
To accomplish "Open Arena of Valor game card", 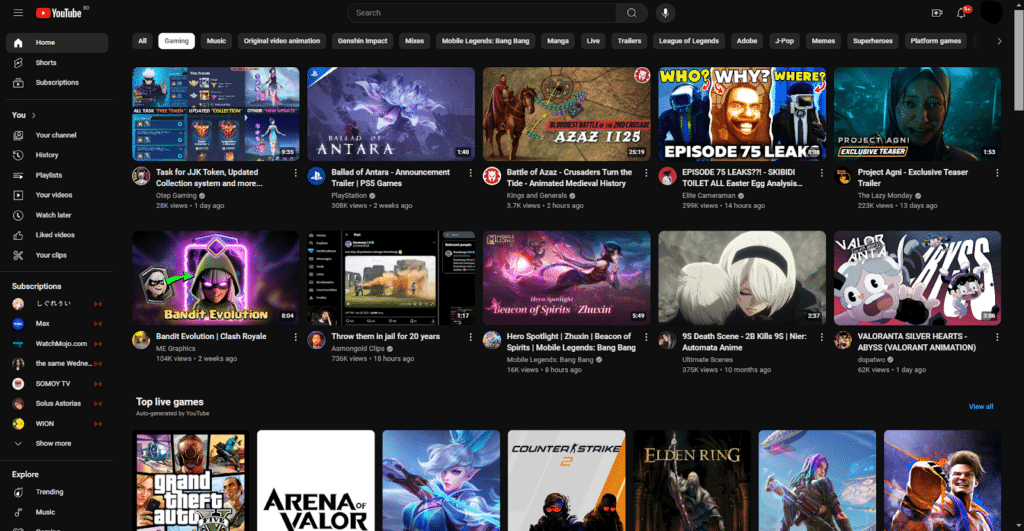I will (x=316, y=481).
